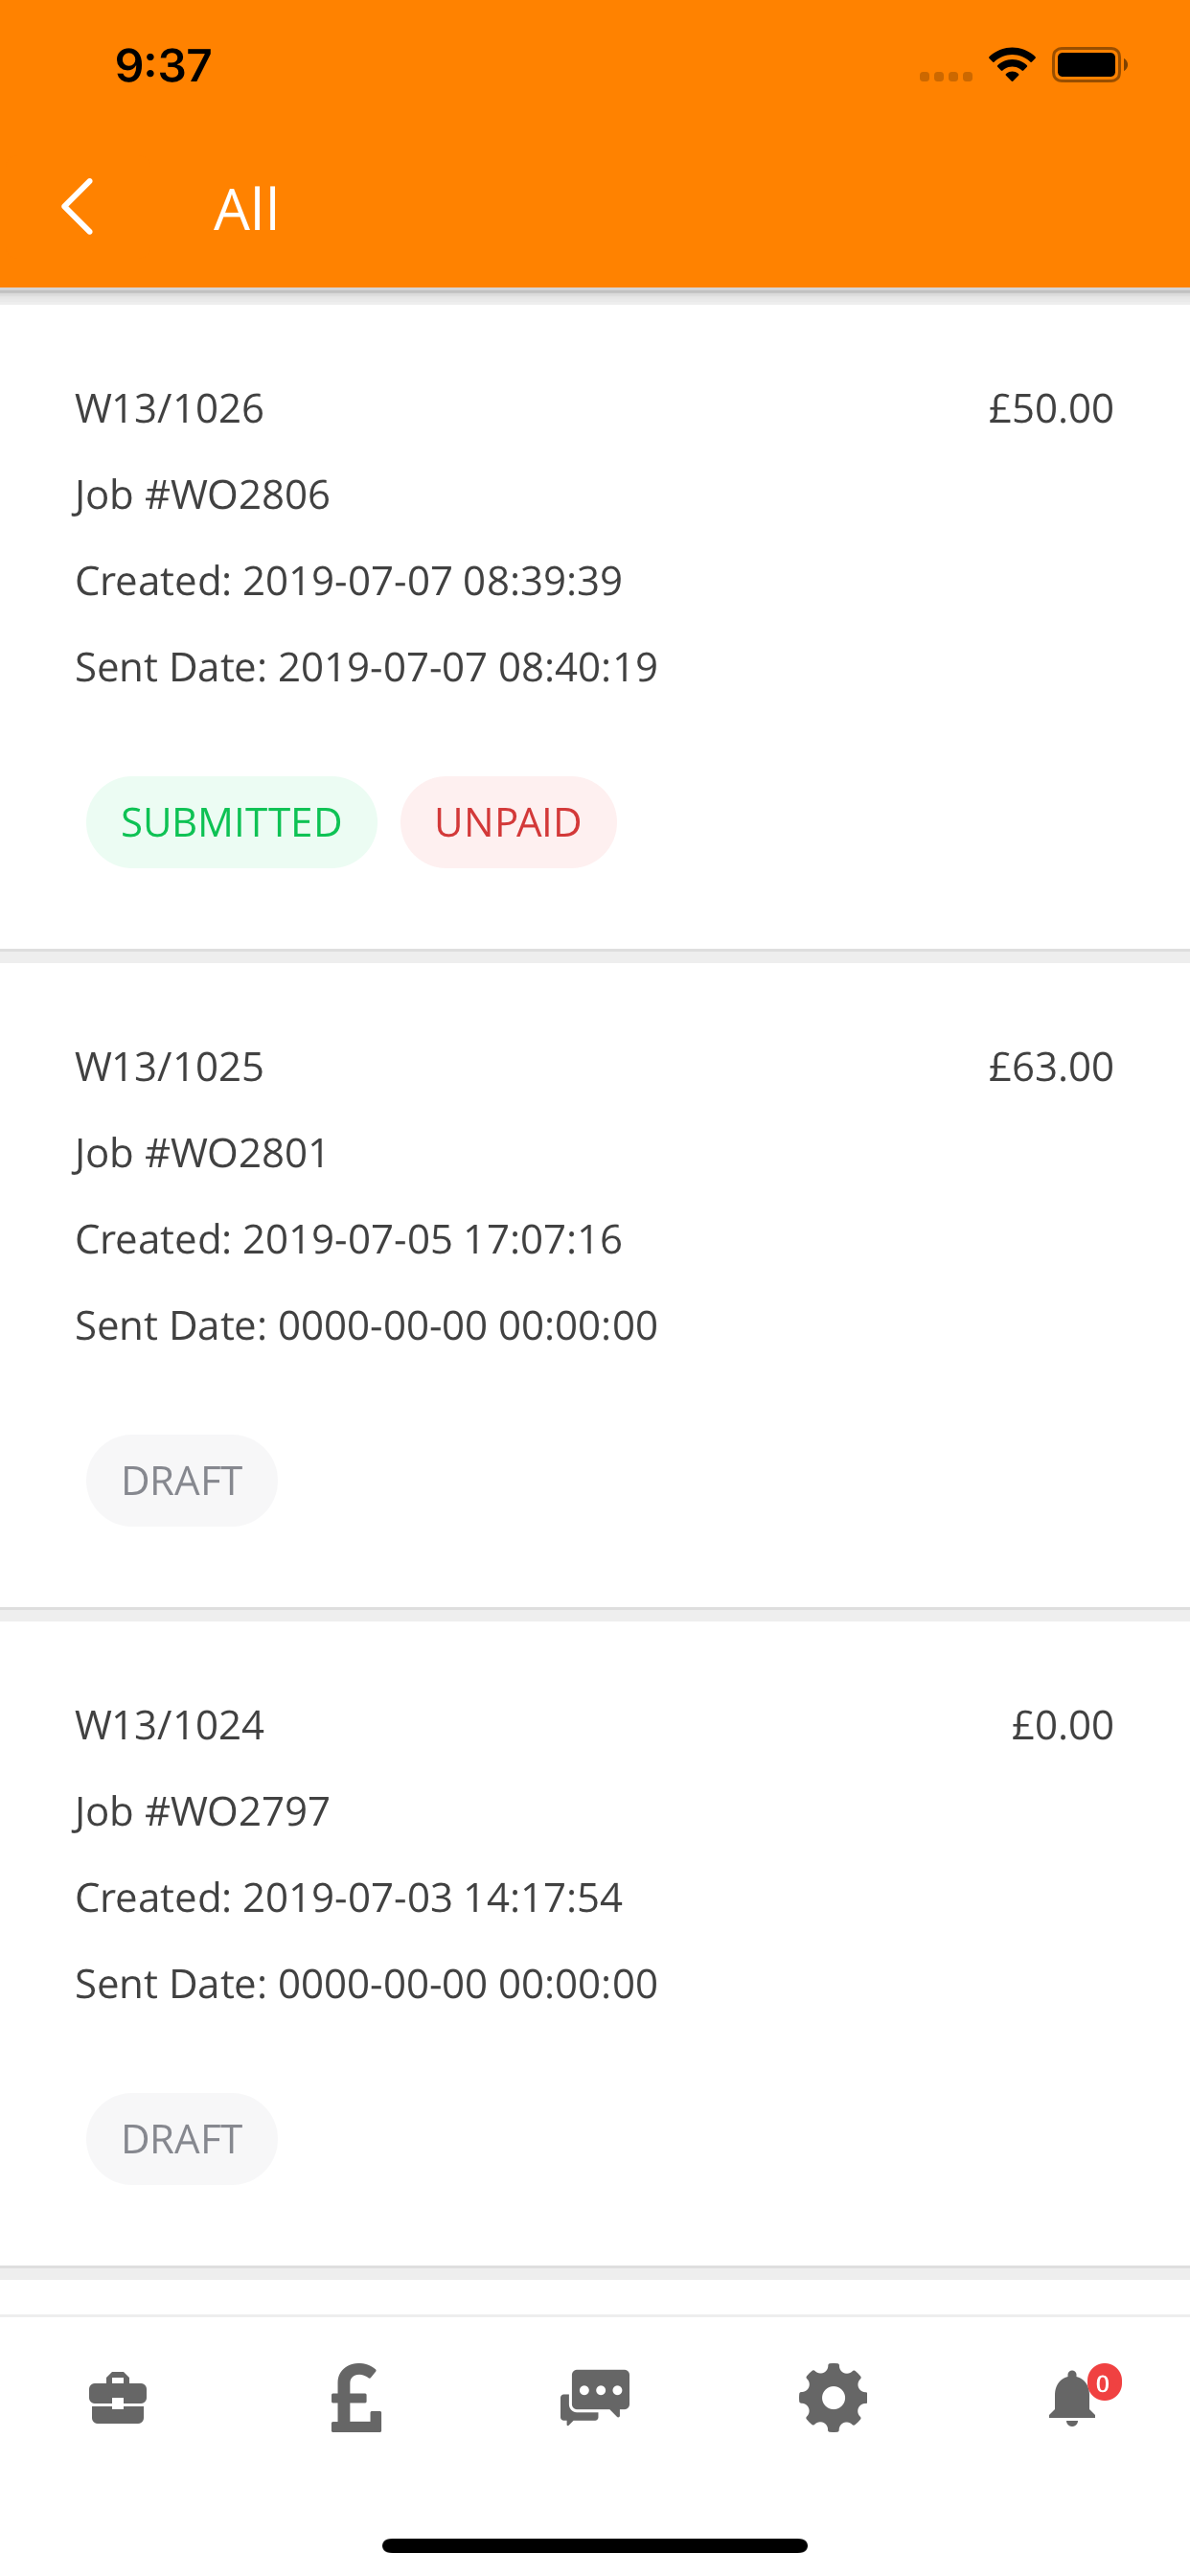
Task: Tap Job #WO2806 reference
Action: [202, 495]
